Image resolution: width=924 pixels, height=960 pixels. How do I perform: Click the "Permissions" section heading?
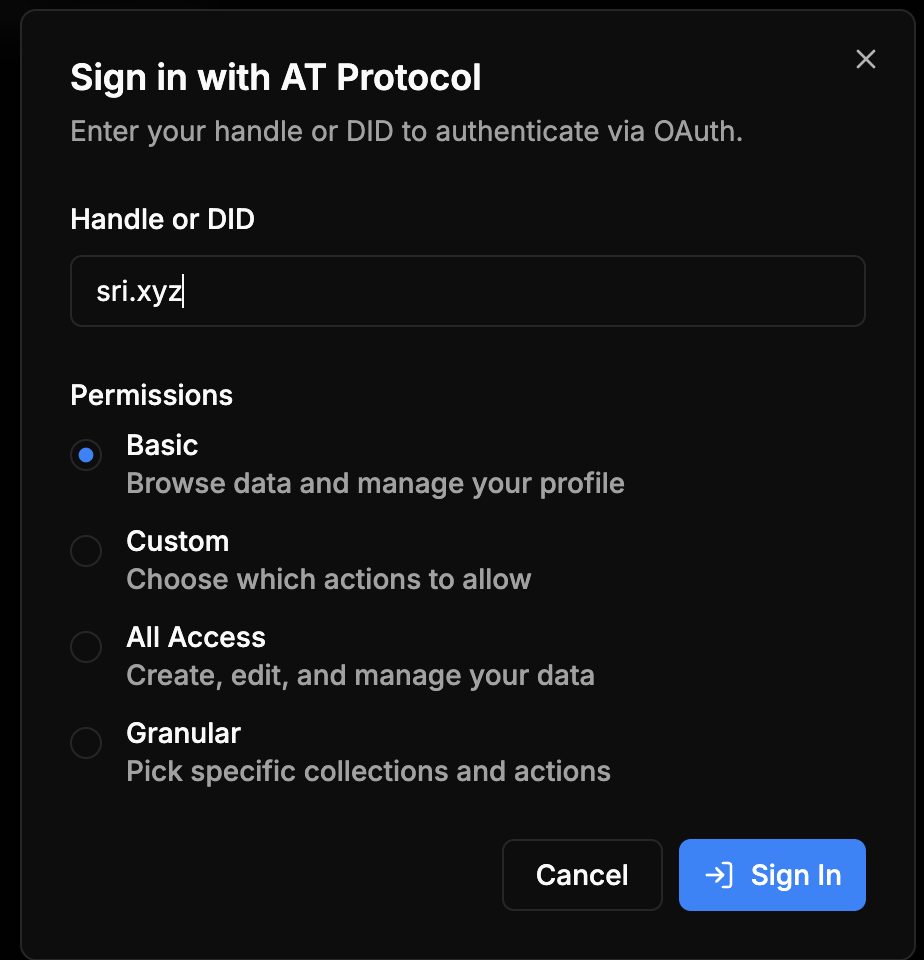(151, 395)
